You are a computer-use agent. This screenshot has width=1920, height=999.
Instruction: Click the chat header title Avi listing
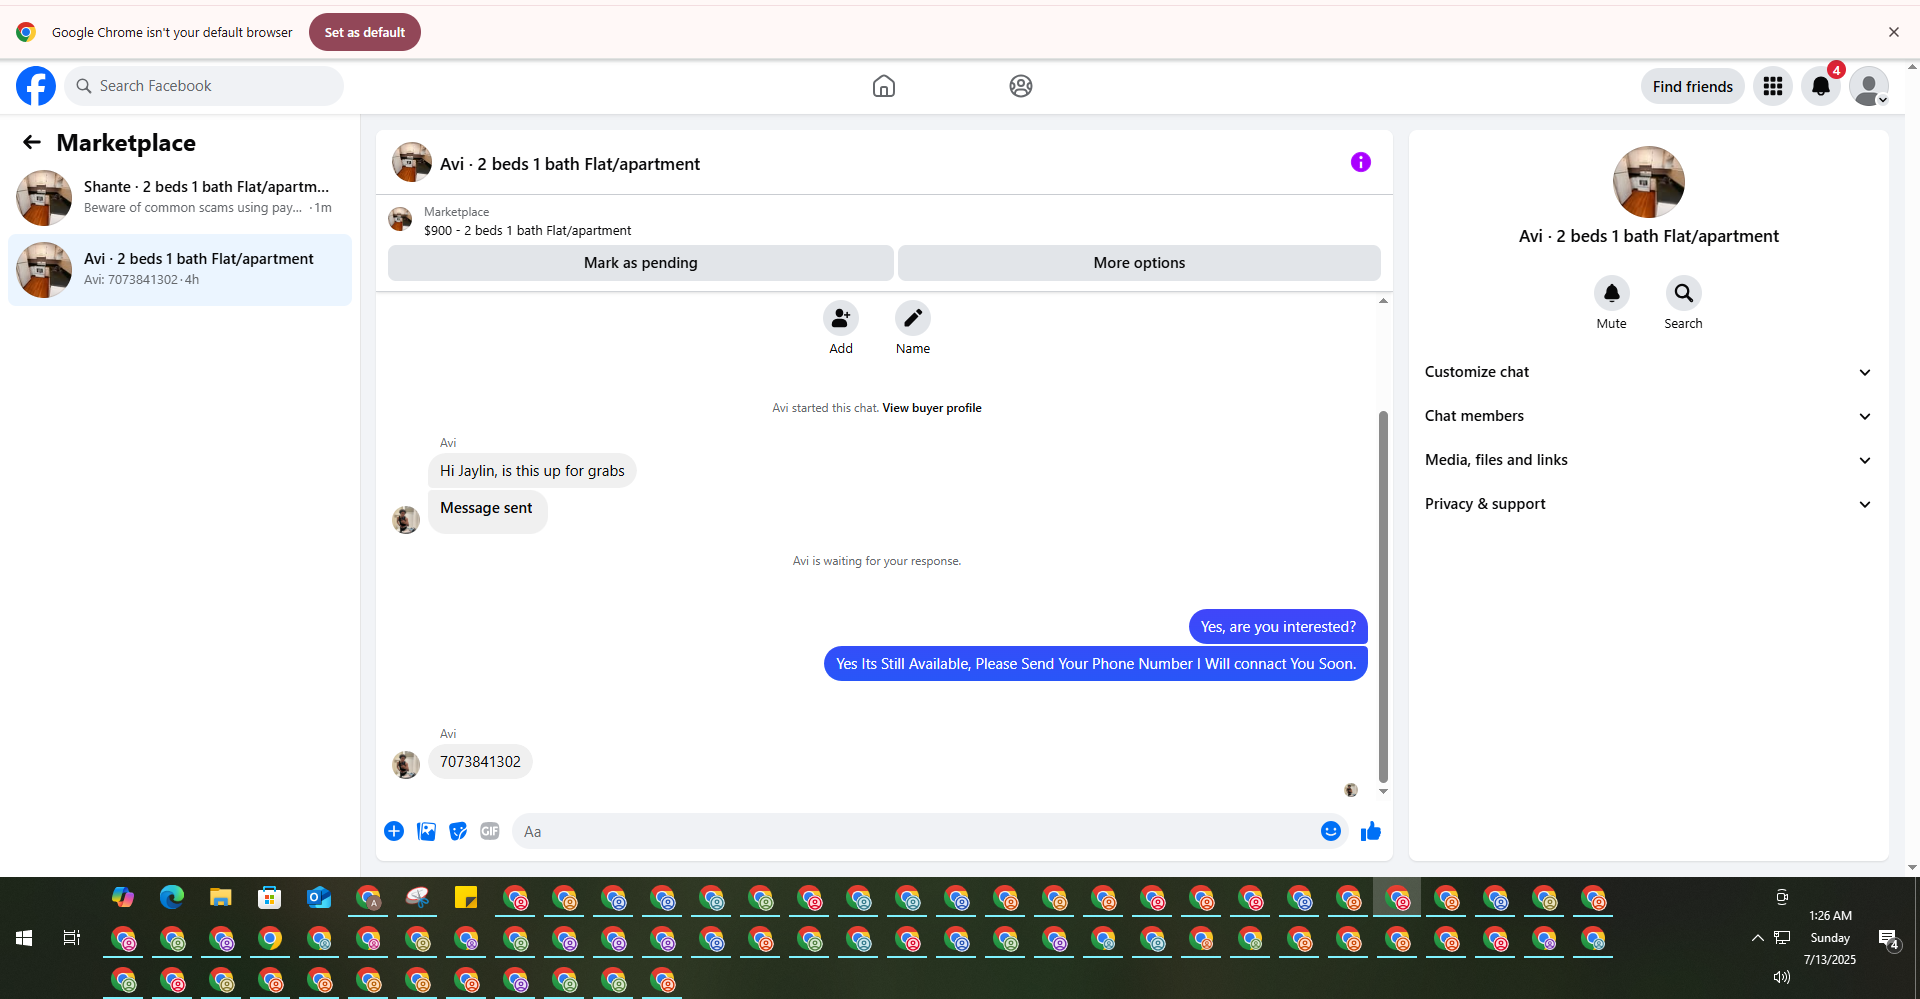point(570,164)
